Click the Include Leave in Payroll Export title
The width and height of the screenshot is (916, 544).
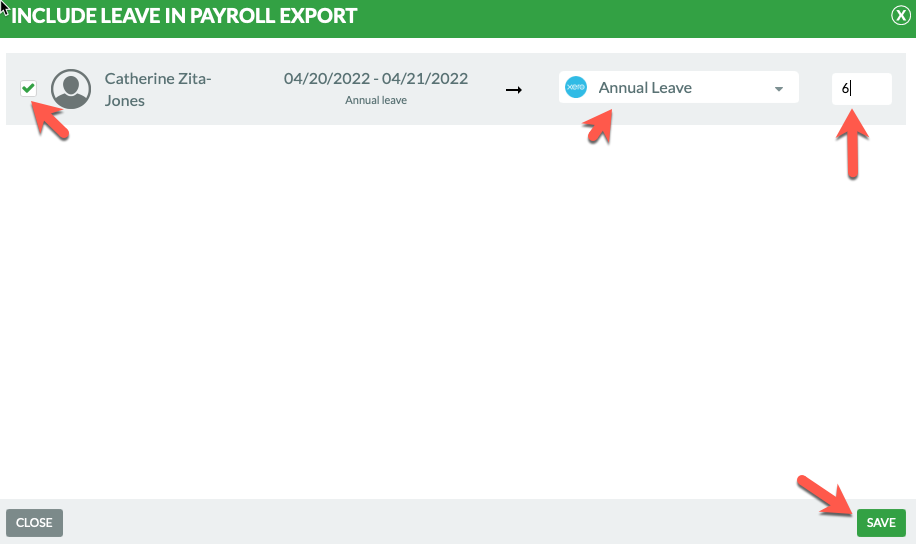tap(184, 16)
